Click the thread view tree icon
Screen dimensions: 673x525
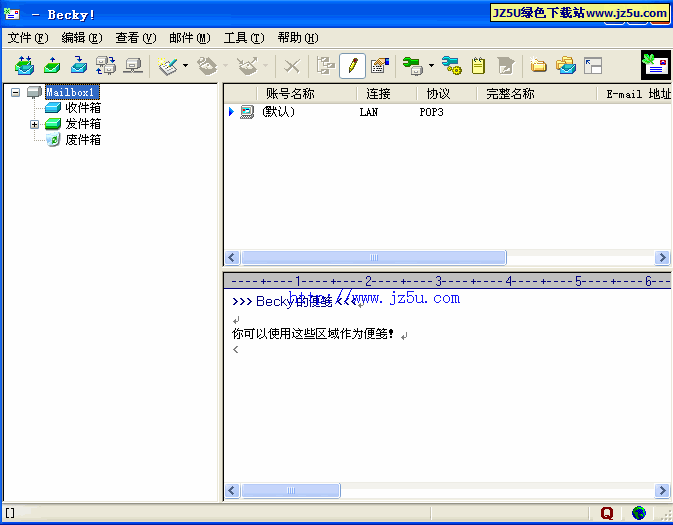point(325,66)
